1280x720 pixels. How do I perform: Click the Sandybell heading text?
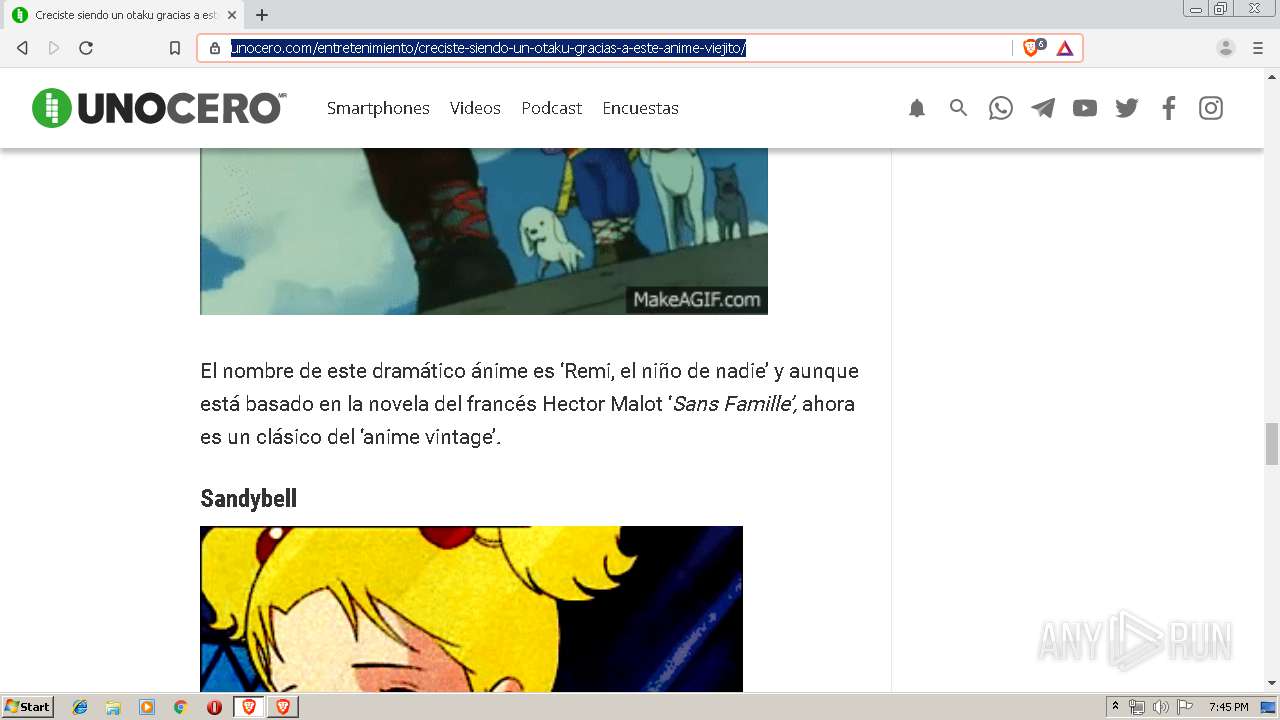(248, 498)
